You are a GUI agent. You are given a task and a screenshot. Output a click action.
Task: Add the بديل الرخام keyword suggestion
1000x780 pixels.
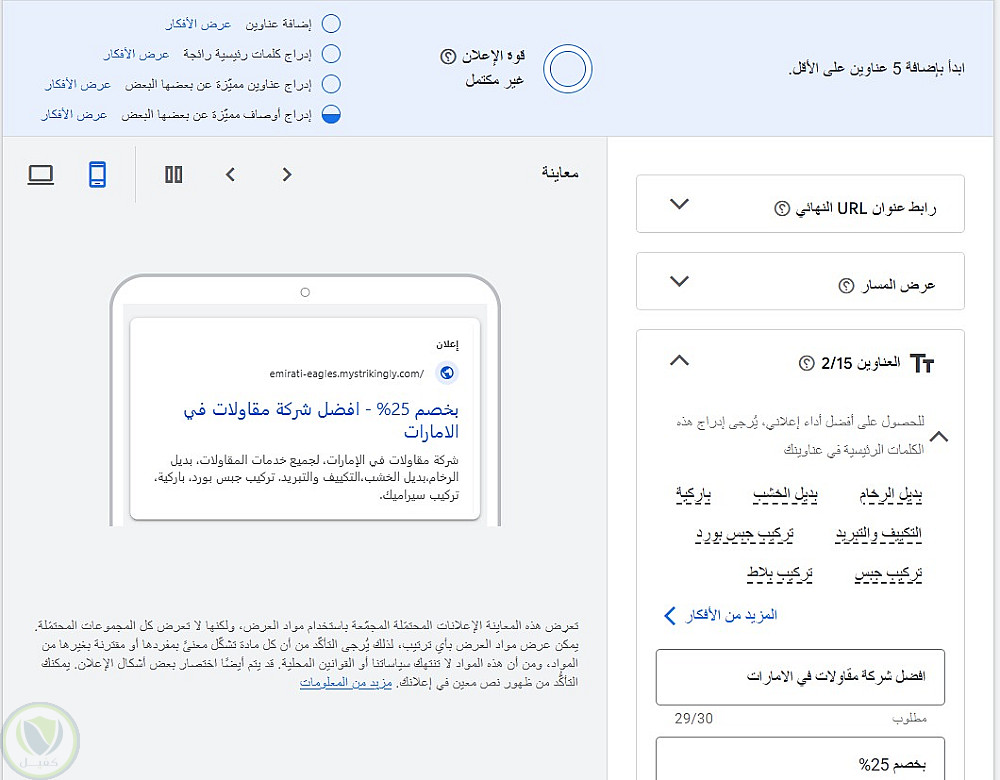(x=890, y=495)
